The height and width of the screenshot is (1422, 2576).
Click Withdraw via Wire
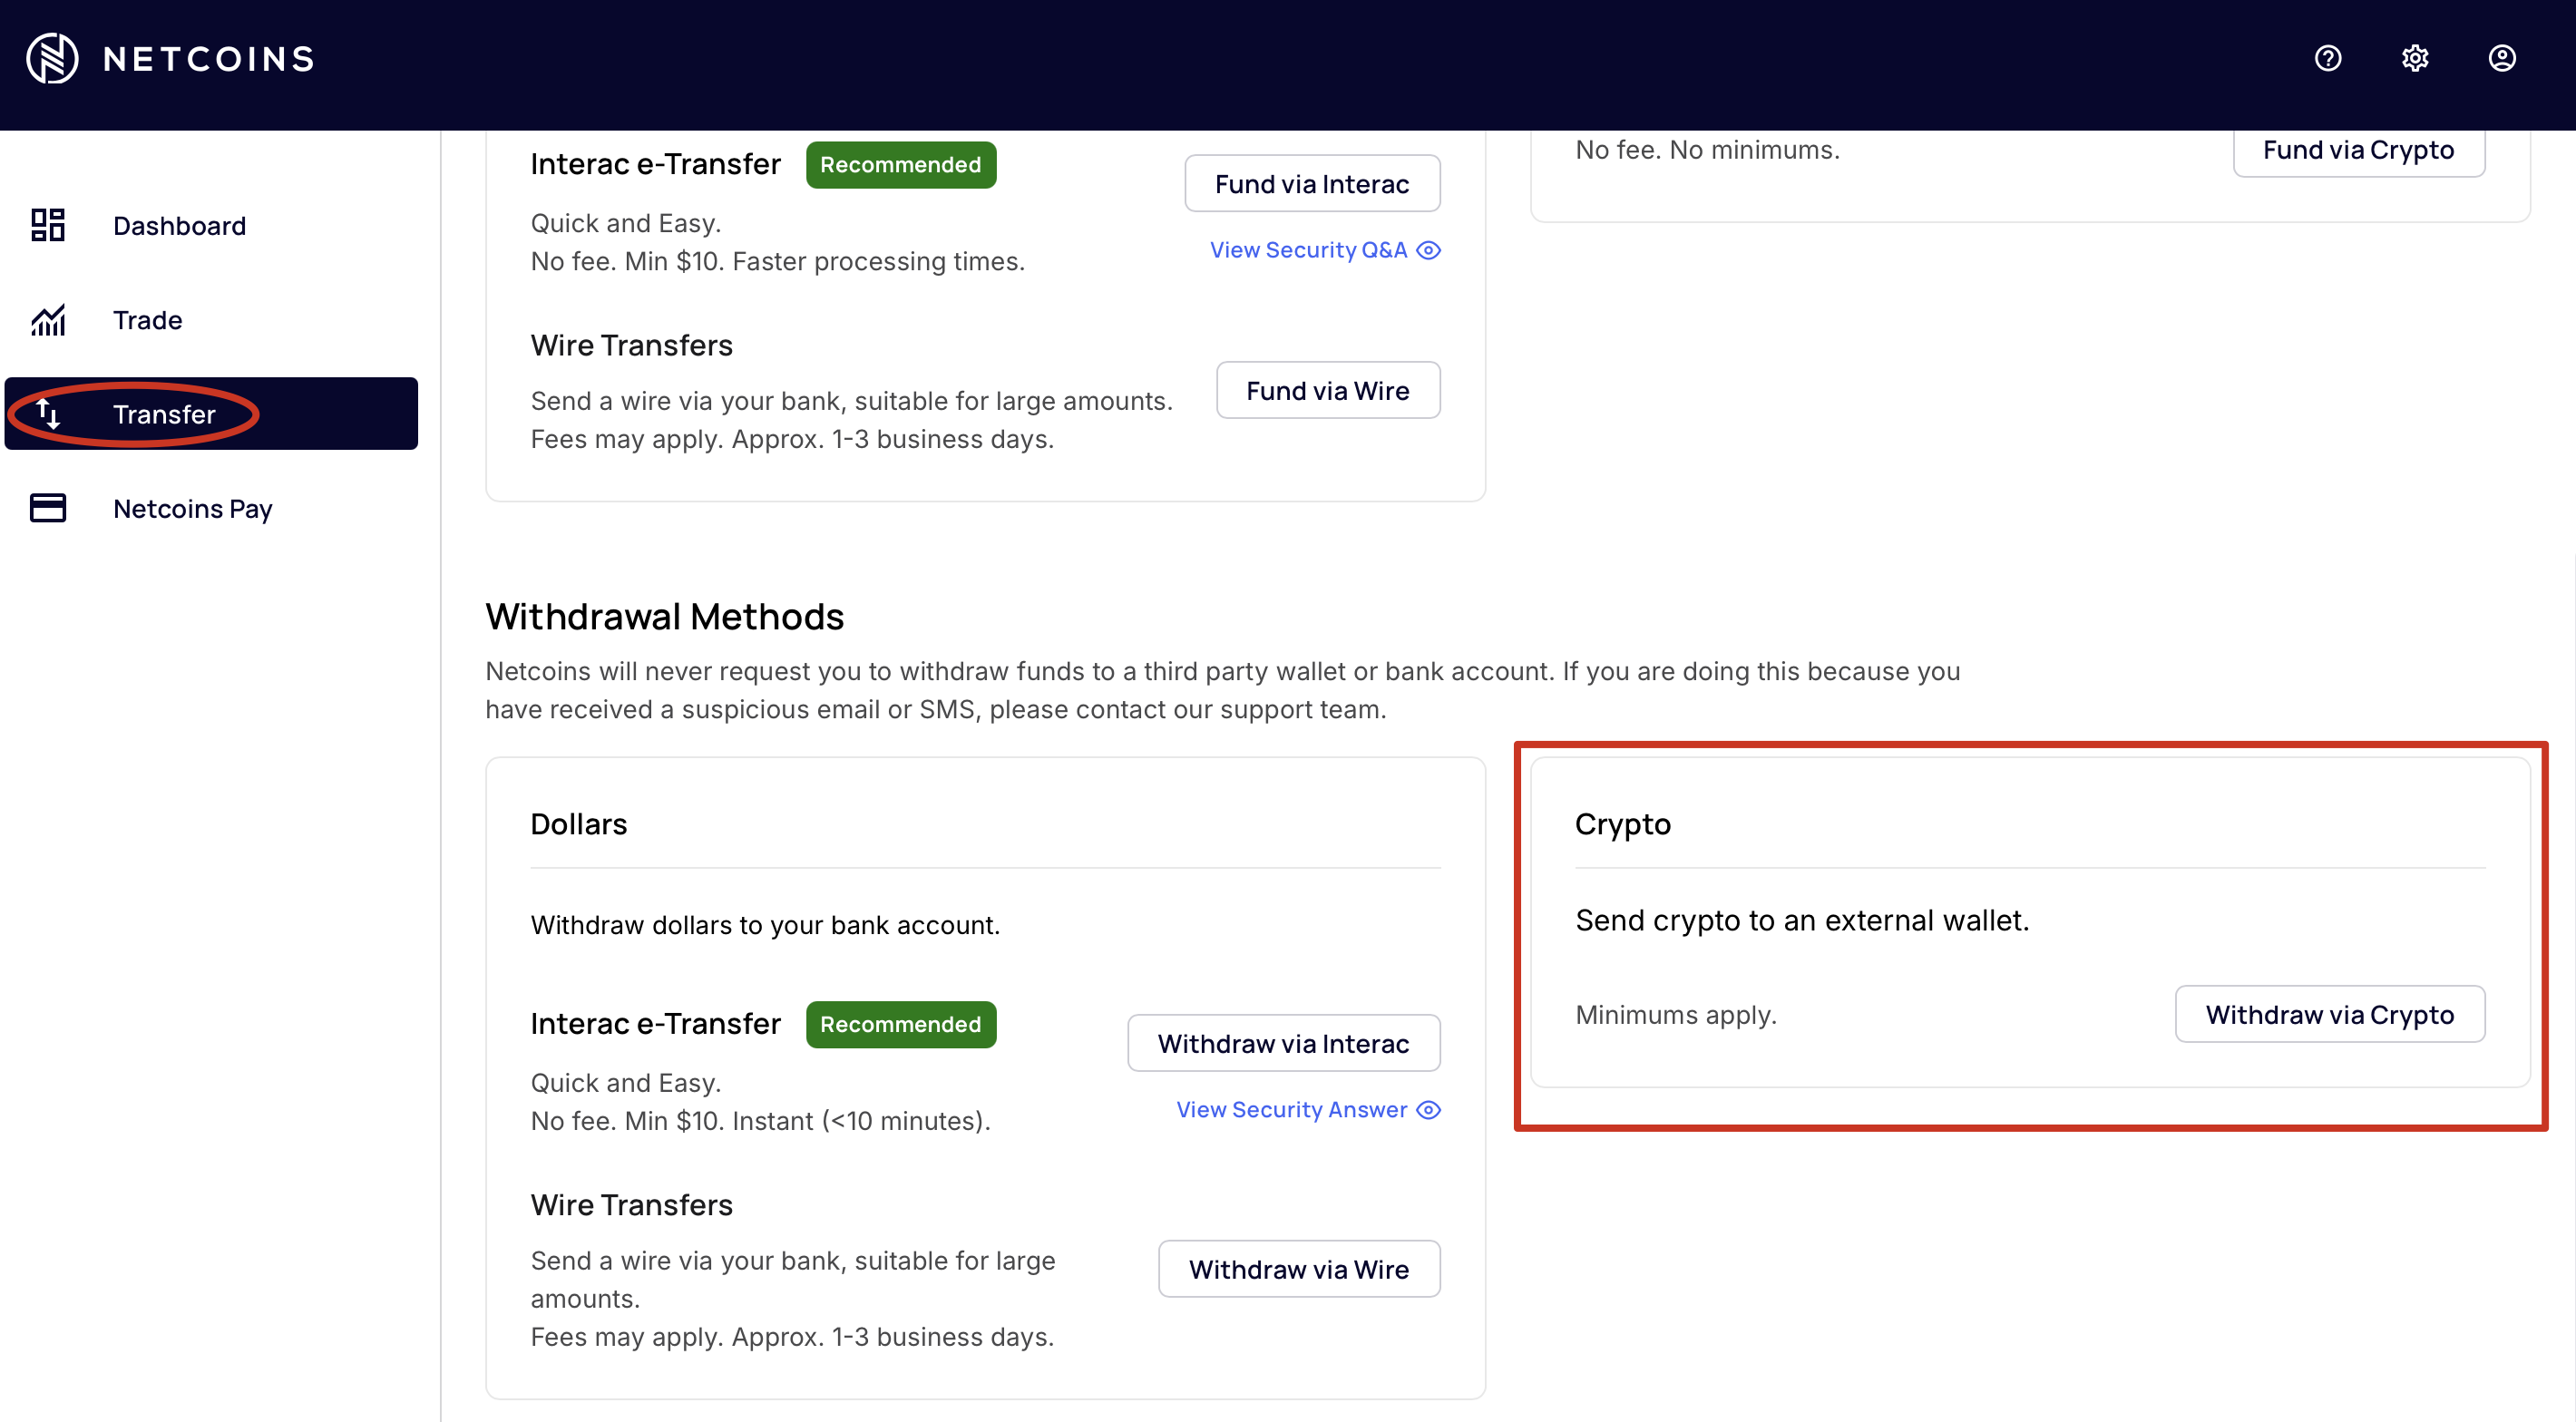[x=1298, y=1268]
